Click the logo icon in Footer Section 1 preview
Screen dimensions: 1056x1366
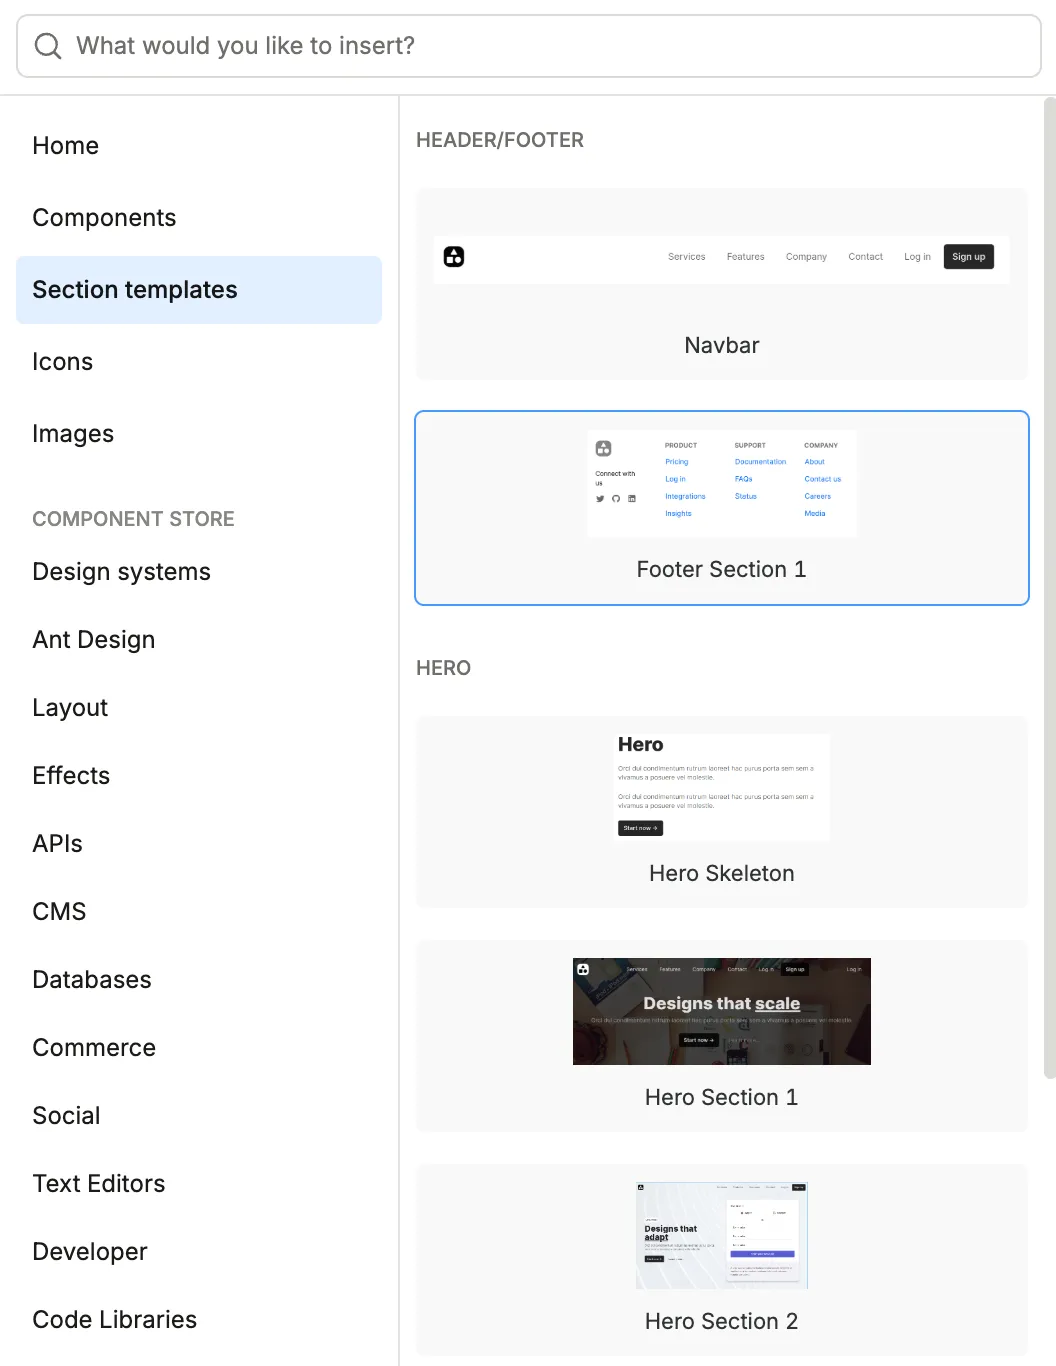pos(603,448)
